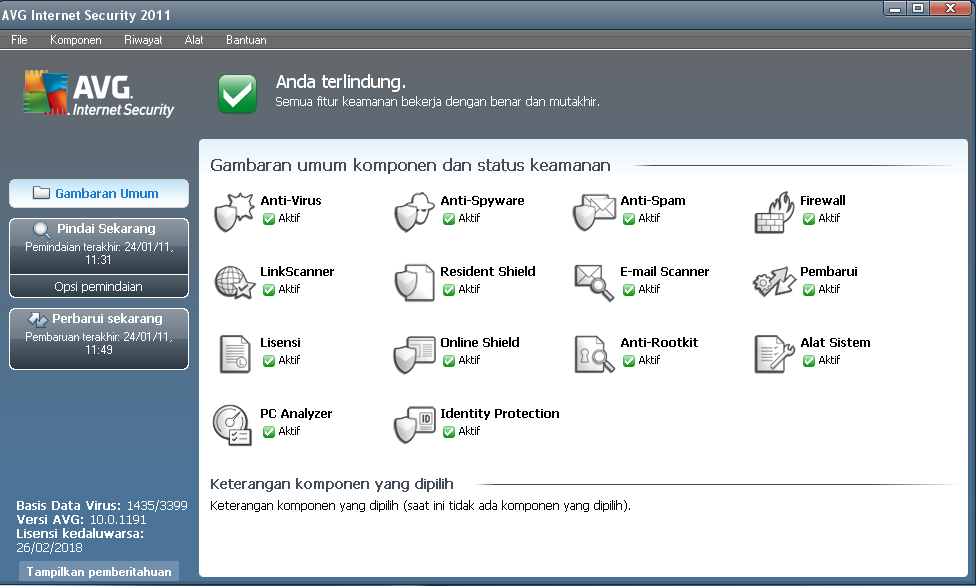Close the AVG Internet Security window
This screenshot has width=976, height=586.
point(950,8)
